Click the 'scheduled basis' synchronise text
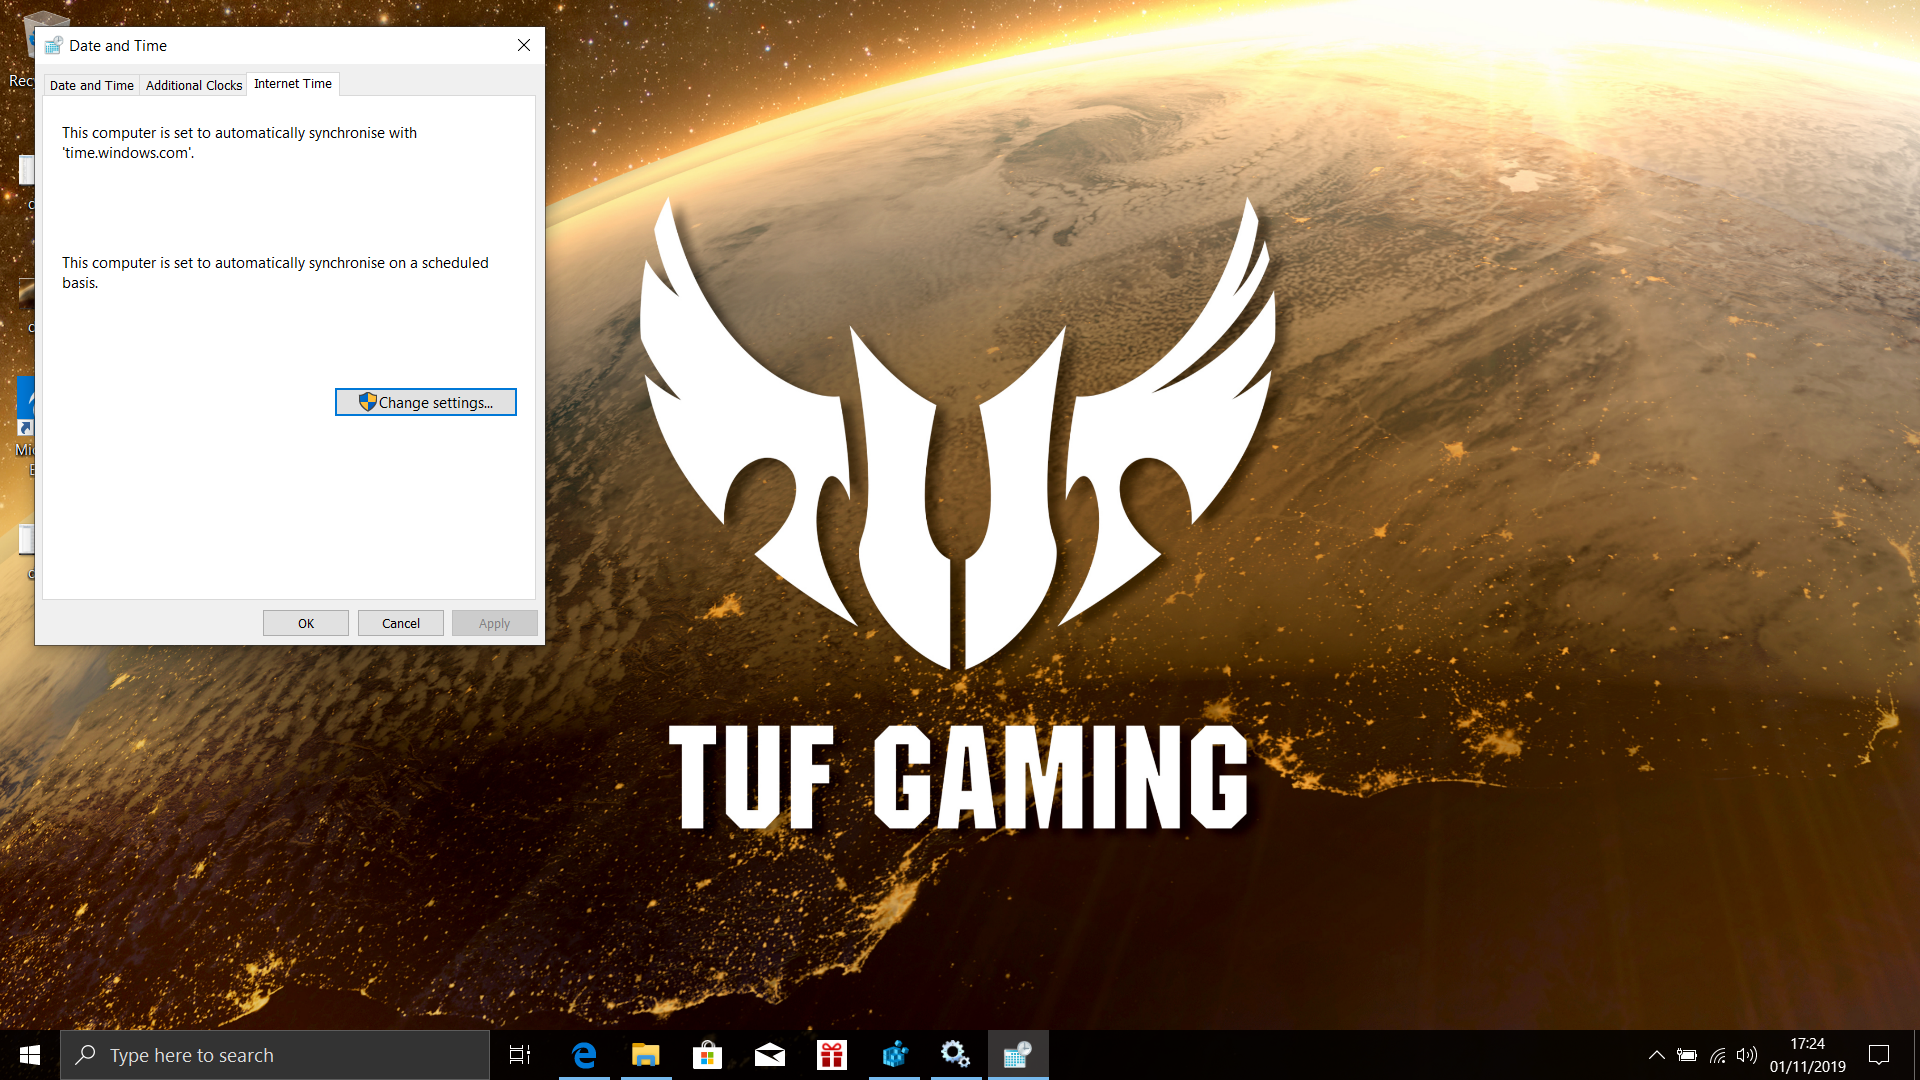The image size is (1920, 1080). coord(275,273)
